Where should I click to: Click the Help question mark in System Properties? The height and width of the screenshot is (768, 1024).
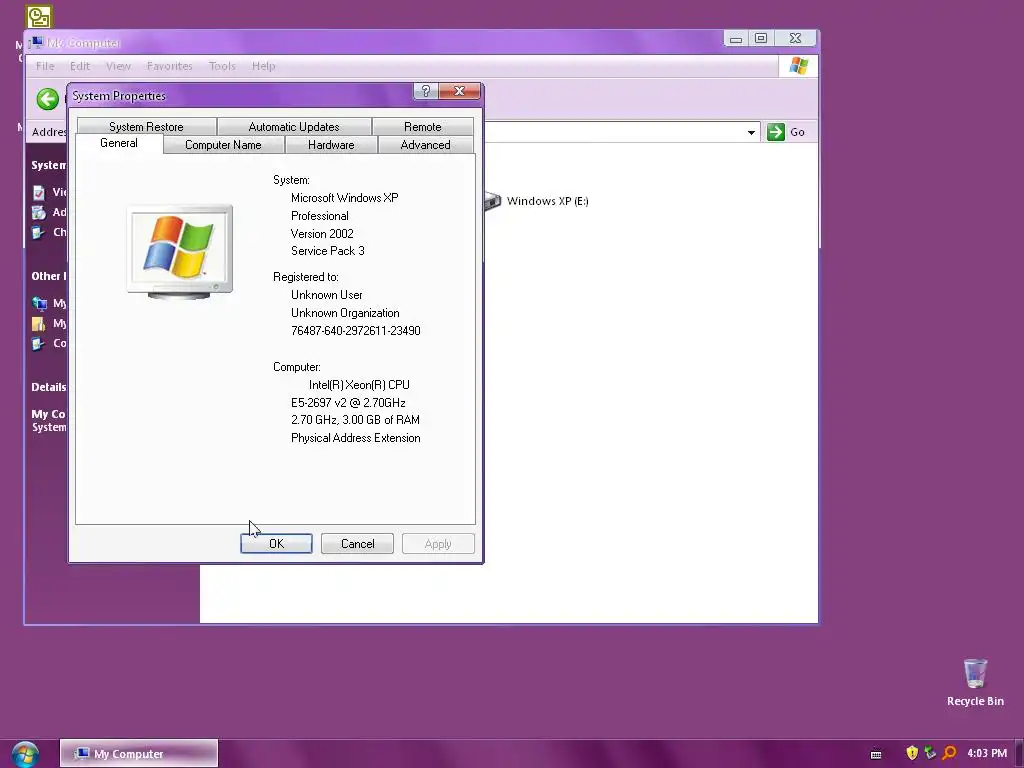tap(426, 91)
